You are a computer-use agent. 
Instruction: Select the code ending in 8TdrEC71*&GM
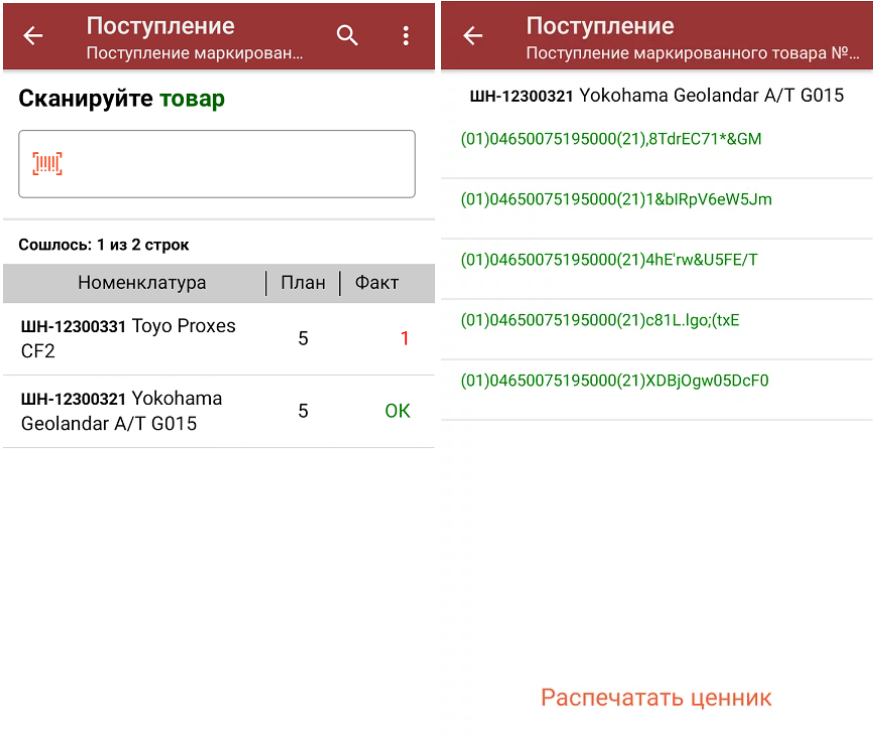click(x=611, y=139)
